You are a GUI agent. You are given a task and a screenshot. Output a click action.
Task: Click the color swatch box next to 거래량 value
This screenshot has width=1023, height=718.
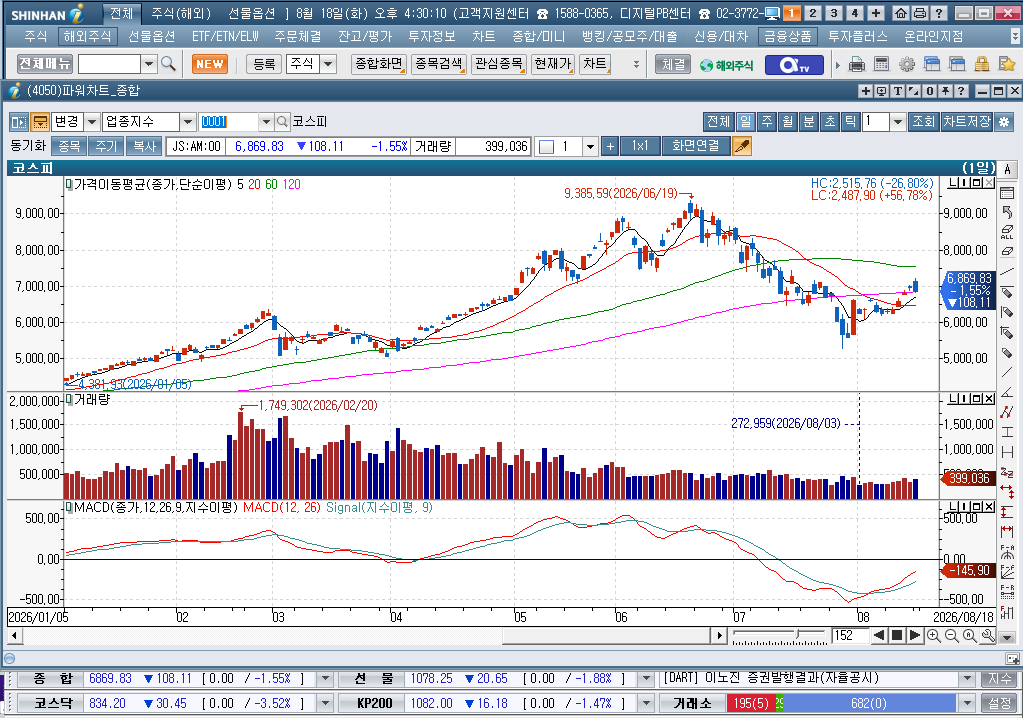[x=547, y=147]
